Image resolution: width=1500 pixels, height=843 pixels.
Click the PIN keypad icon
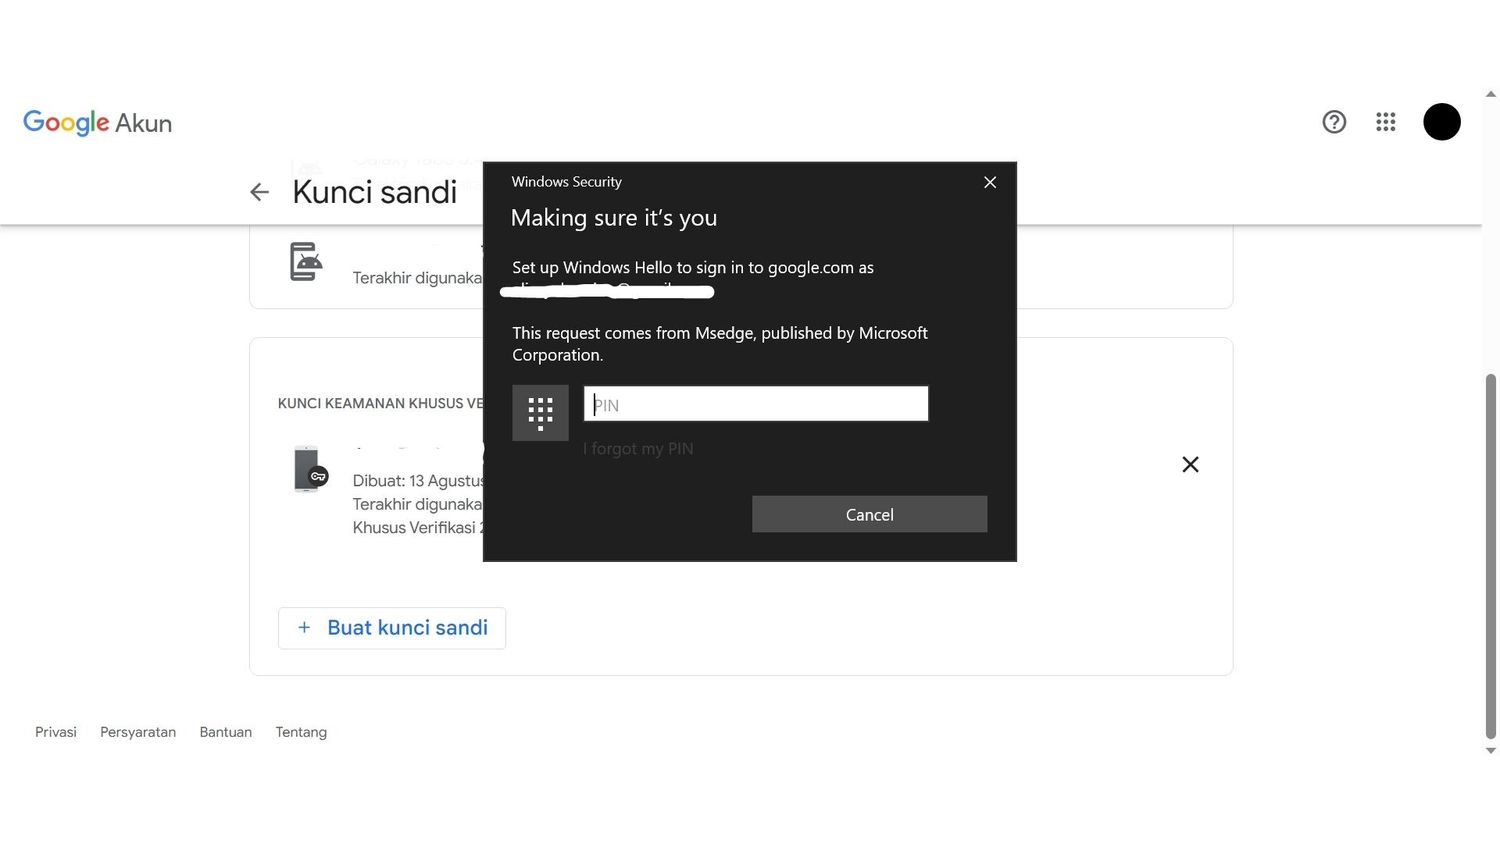pos(540,412)
